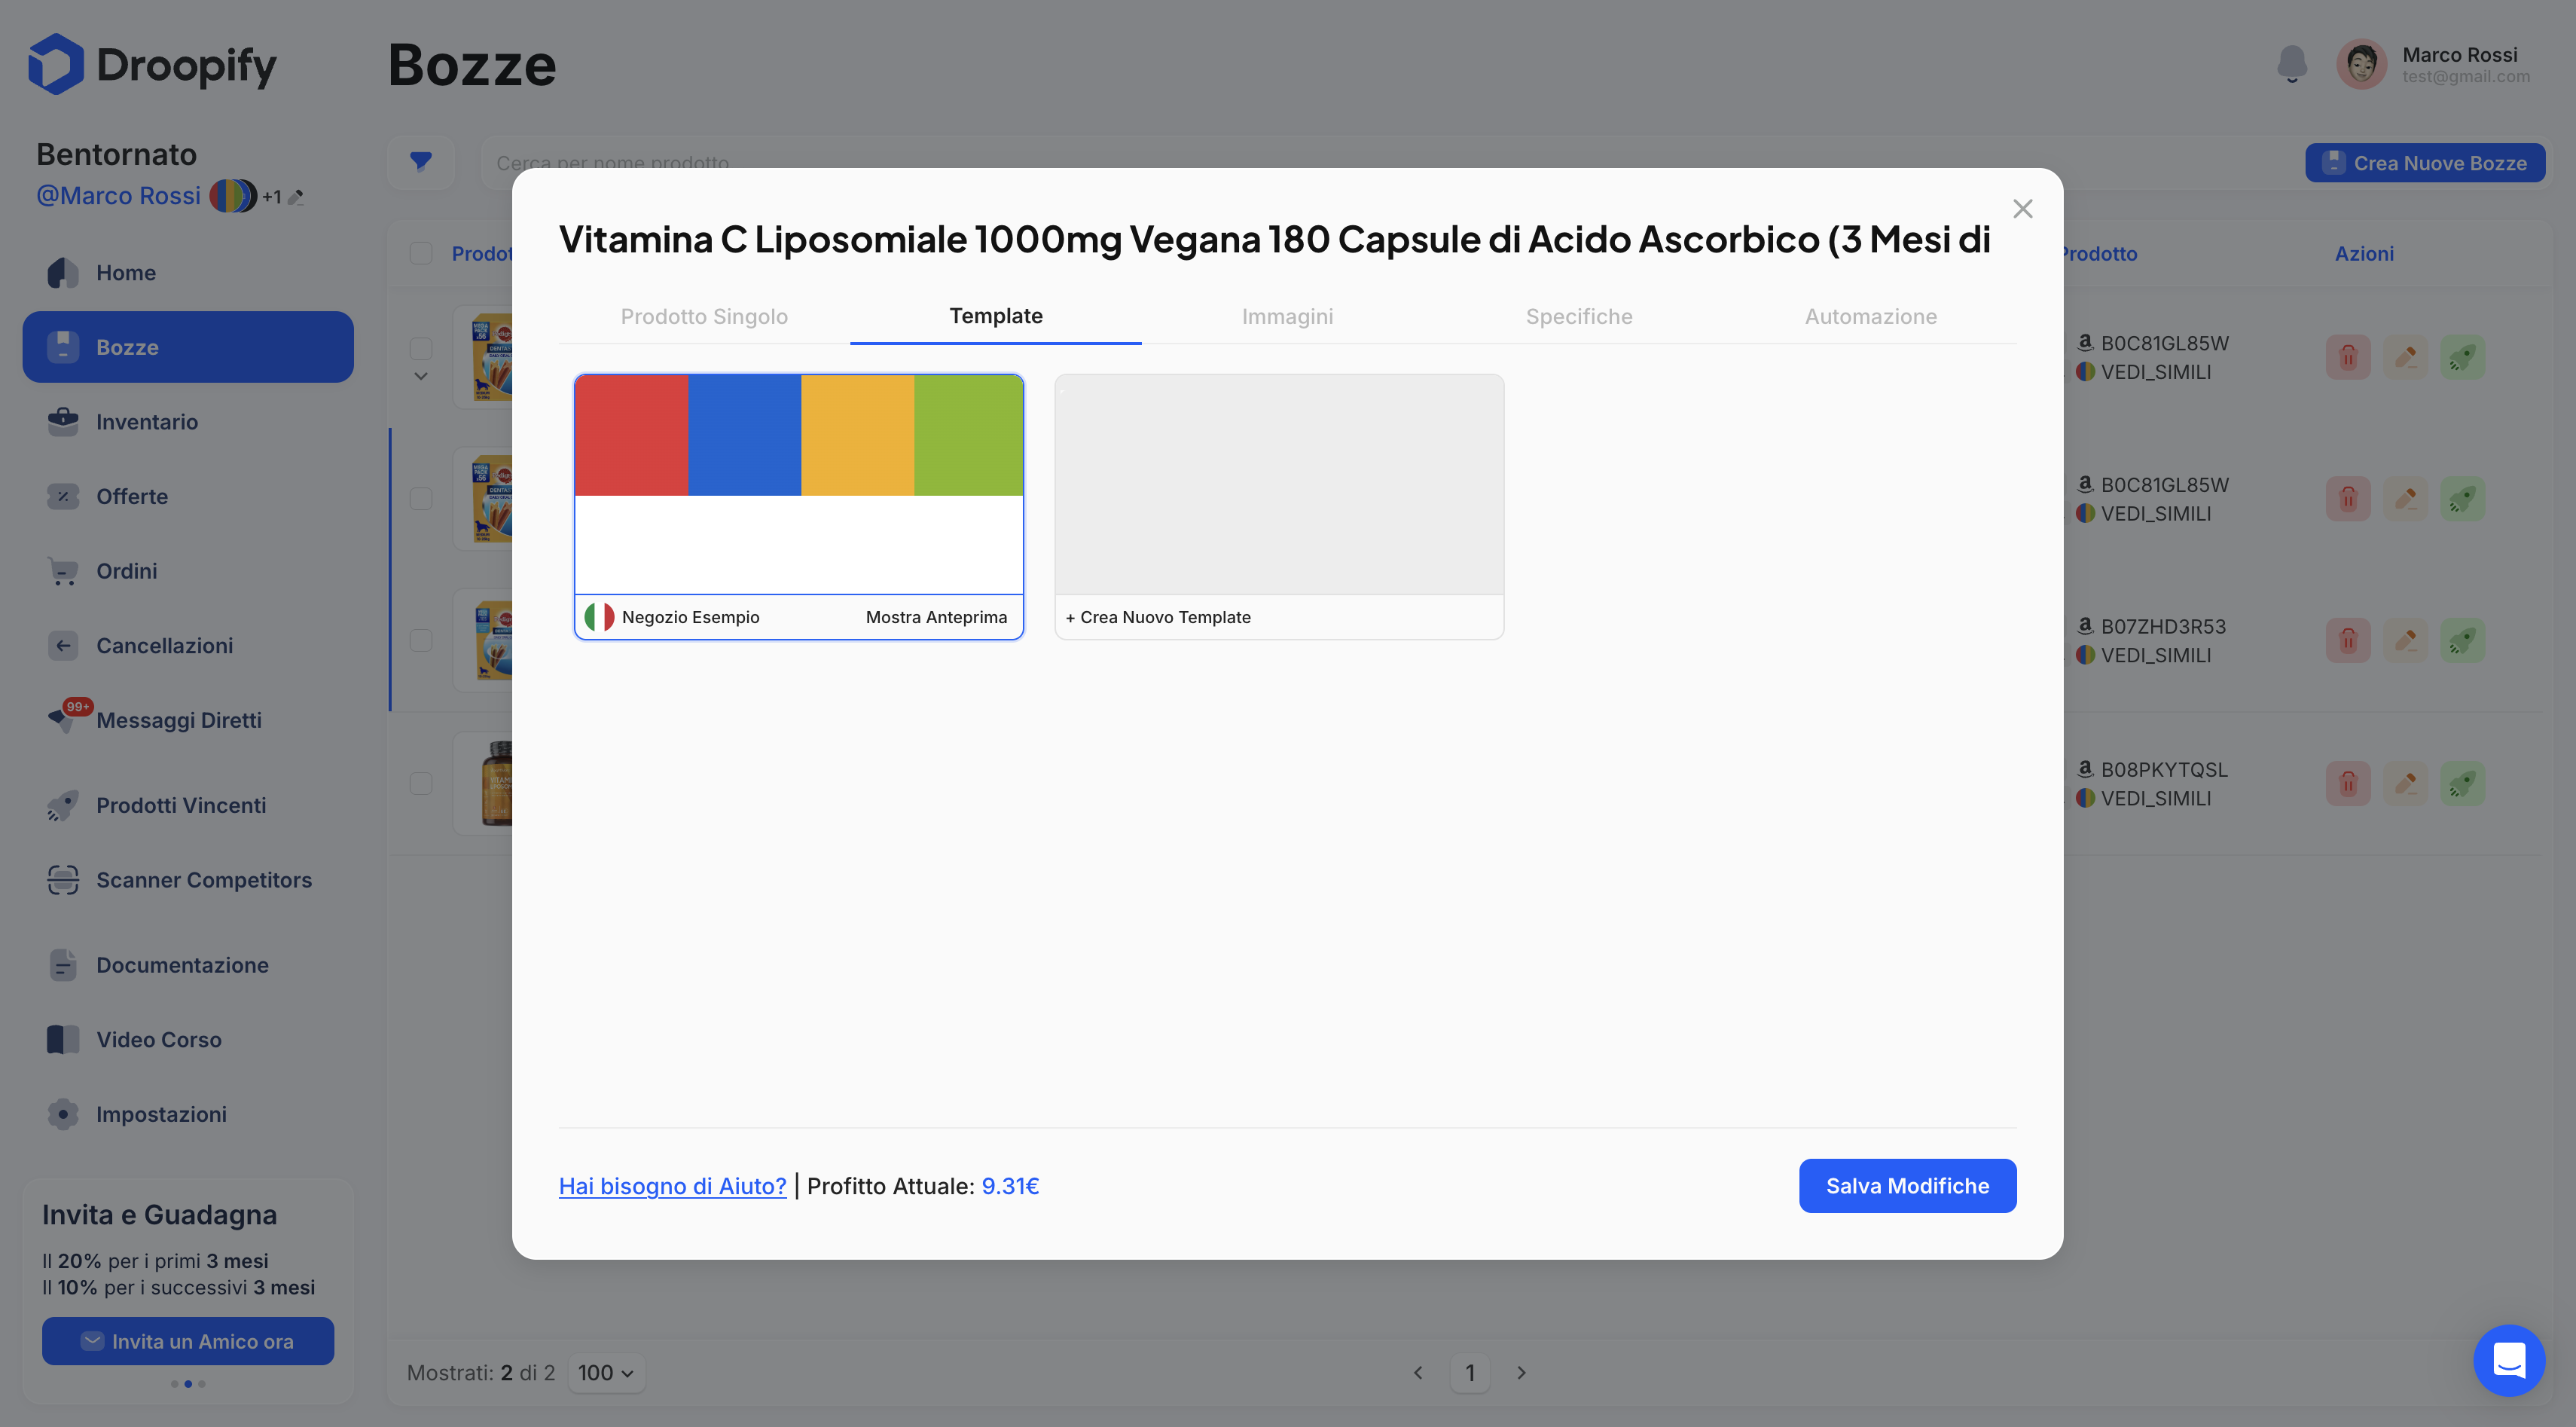The height and width of the screenshot is (1427, 2576).
Task: Open Messaggi Diretti with 99+ badge
Action: (x=154, y=719)
